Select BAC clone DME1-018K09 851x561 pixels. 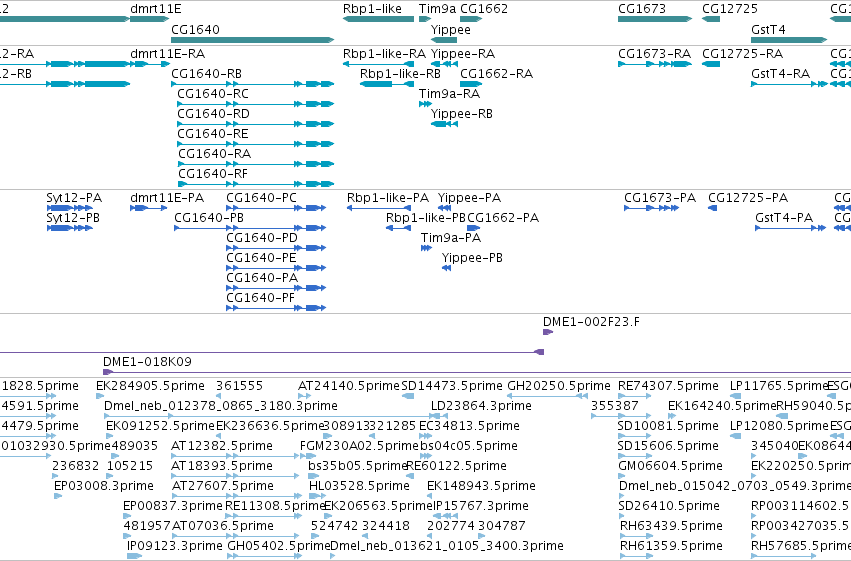click(477, 372)
